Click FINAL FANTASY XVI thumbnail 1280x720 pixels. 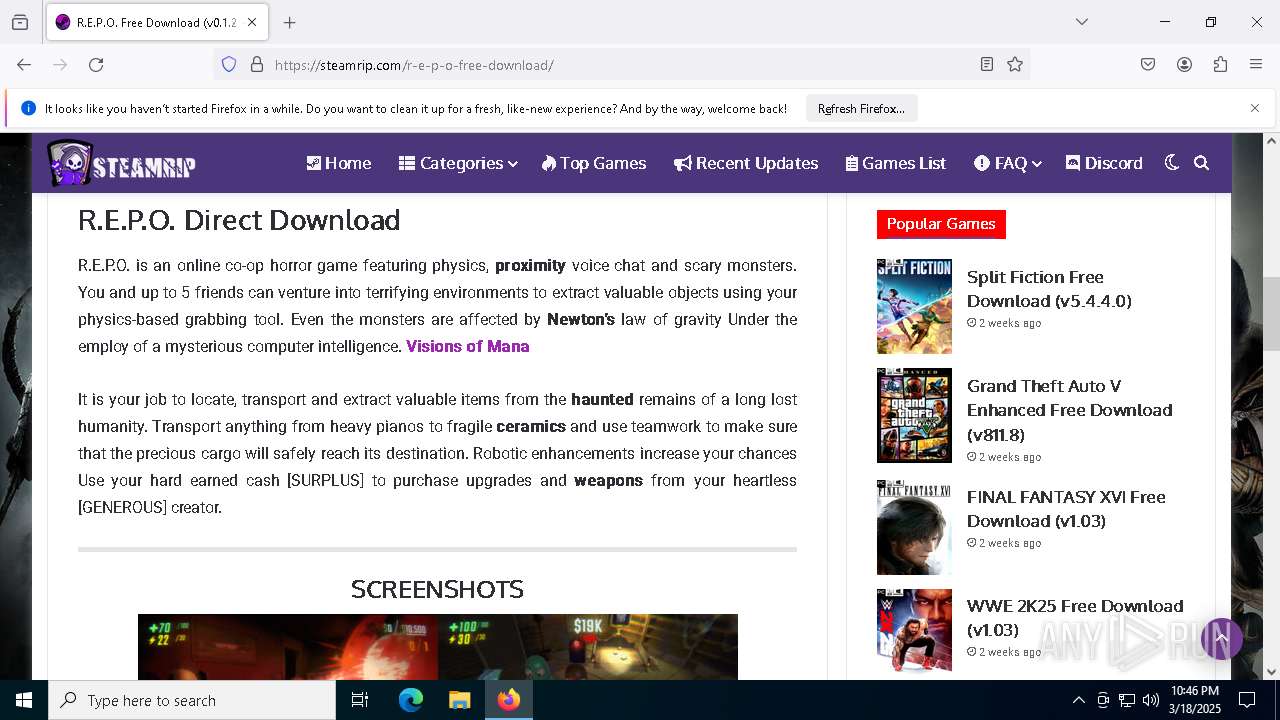click(914, 527)
